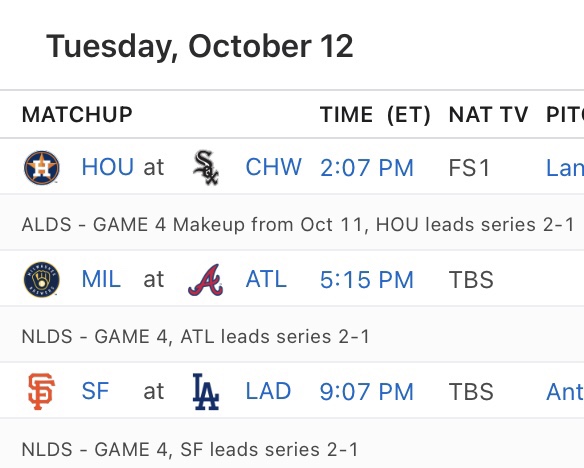Click the Chicago White Sox logo
584x468 pixels.
[206, 168]
